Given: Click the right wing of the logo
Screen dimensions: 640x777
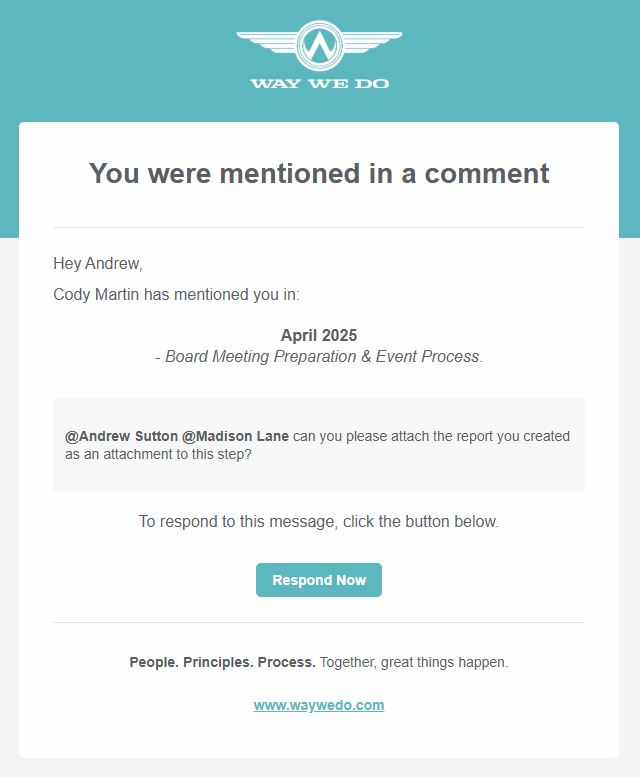Looking at the screenshot, I should click(x=373, y=42).
